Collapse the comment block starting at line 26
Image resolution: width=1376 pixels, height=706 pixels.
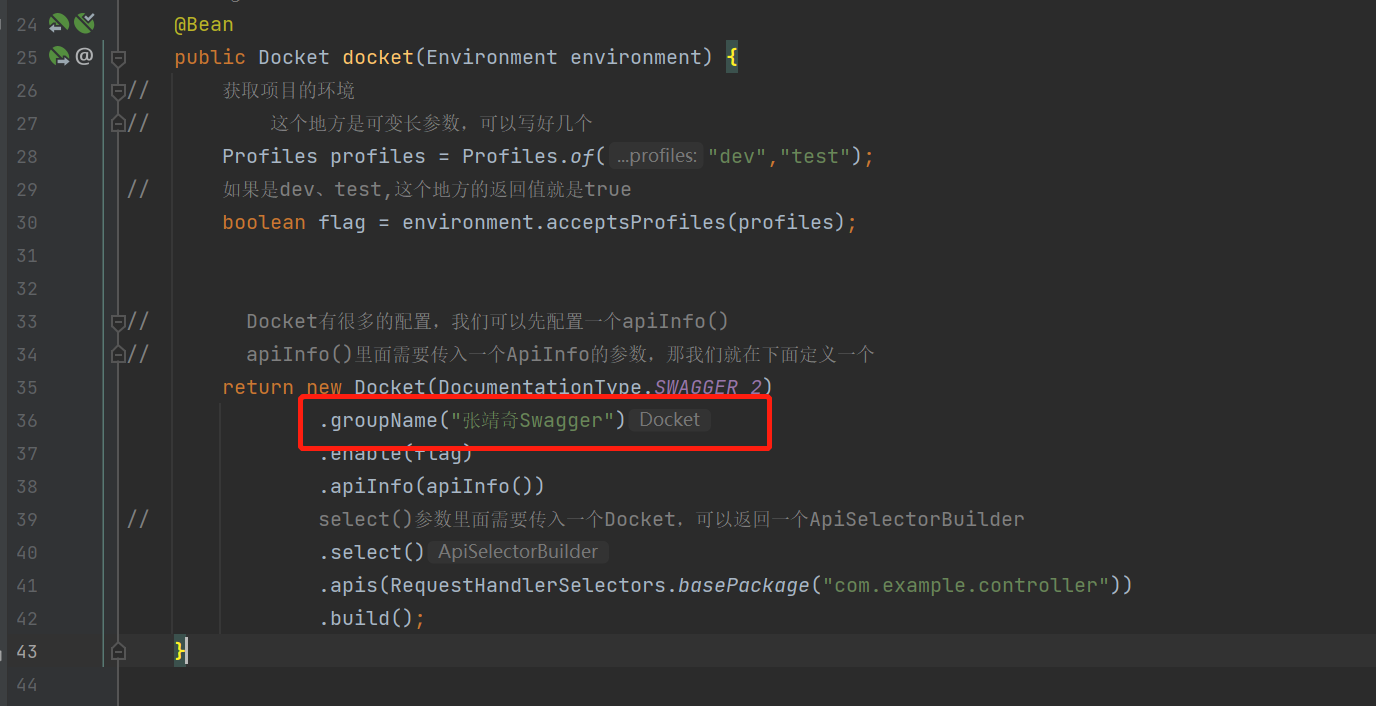(x=118, y=91)
